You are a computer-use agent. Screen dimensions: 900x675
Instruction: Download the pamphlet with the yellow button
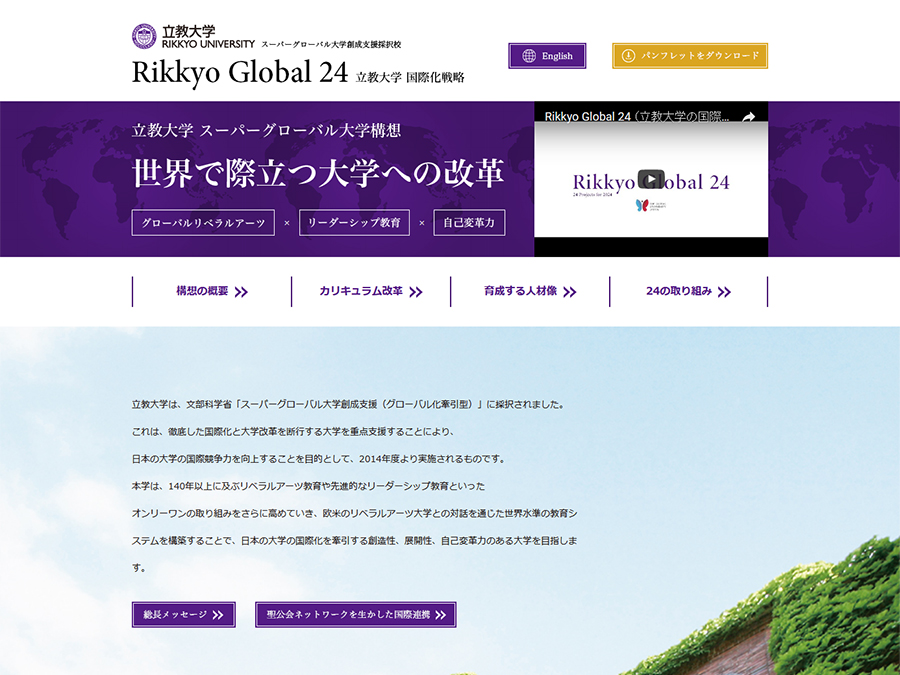690,56
